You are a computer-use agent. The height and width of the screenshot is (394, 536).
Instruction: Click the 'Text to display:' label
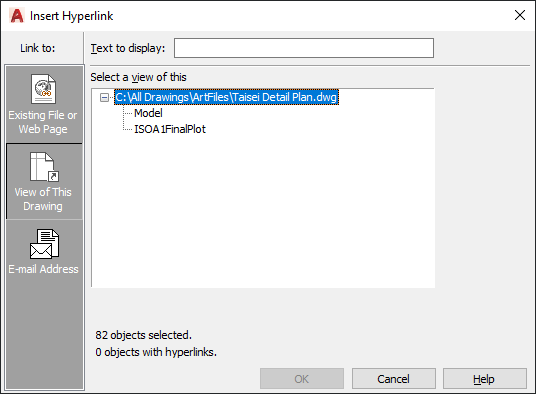[x=128, y=48]
